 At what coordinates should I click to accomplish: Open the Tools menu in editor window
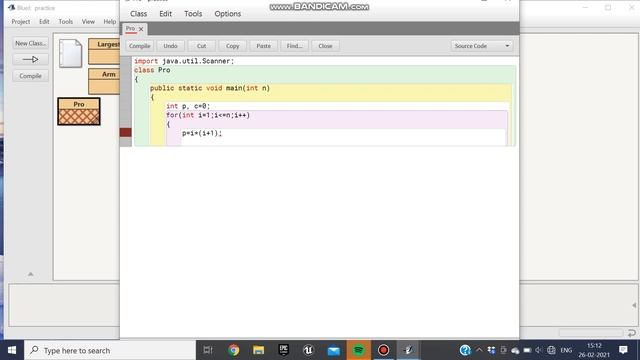click(x=193, y=14)
